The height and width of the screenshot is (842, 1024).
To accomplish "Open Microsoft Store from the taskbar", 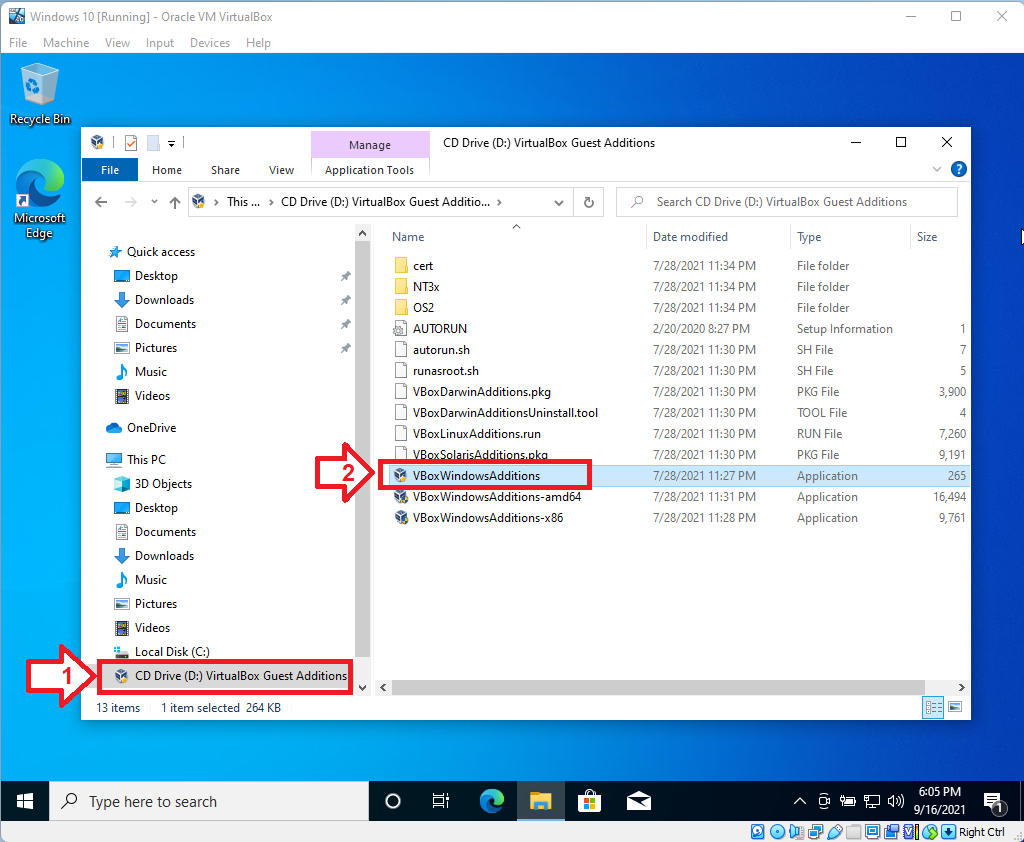I will tap(589, 801).
